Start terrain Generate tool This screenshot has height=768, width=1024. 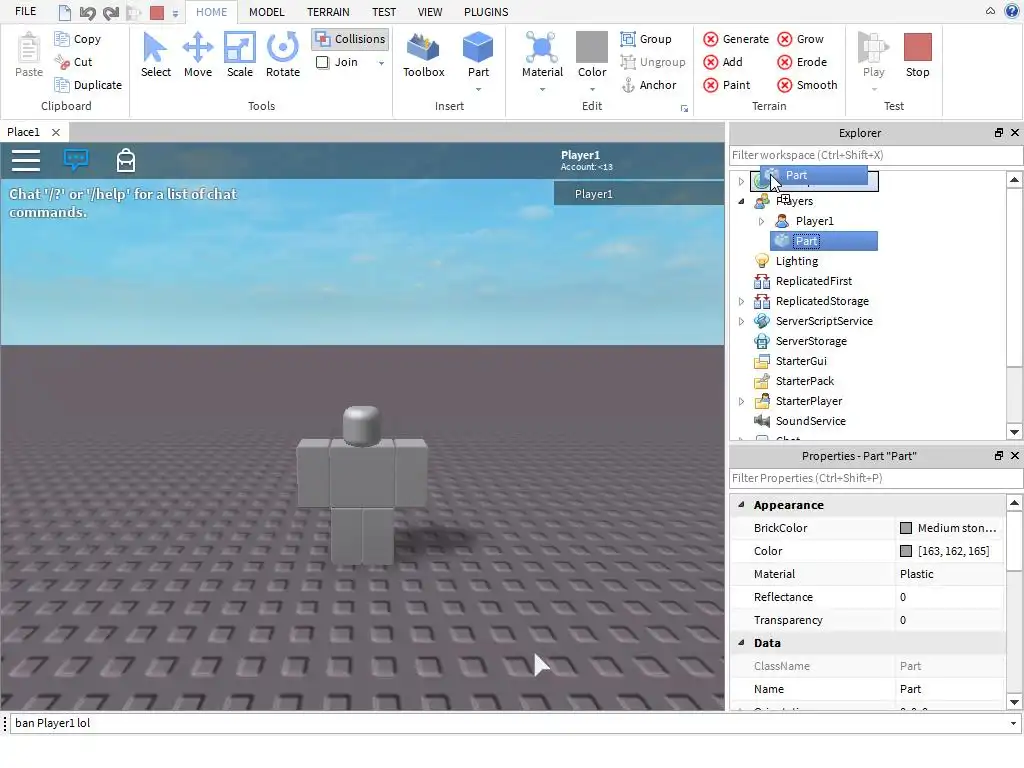[736, 39]
